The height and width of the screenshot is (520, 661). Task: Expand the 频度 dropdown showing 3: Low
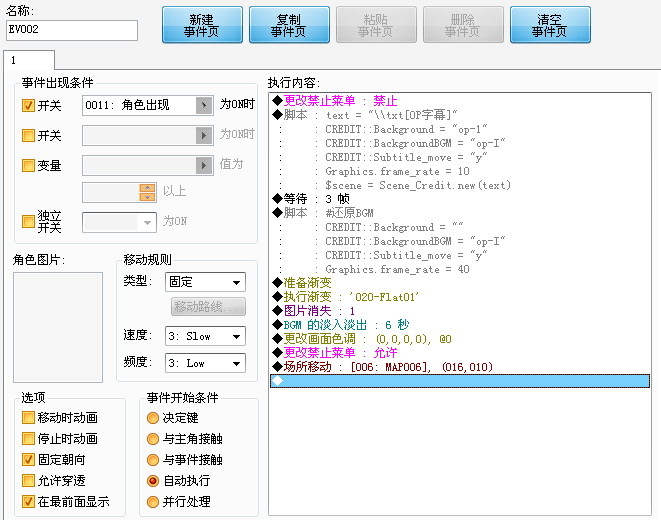pyautogui.click(x=236, y=364)
